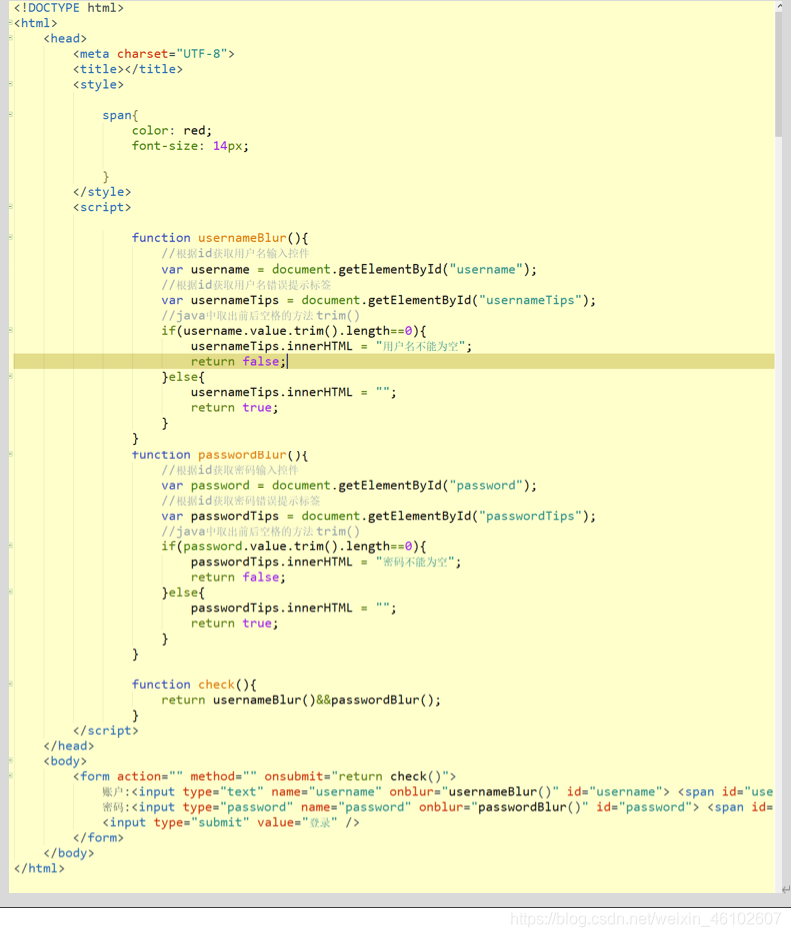
Task: Click the 'function check()' declaration
Action: click(x=194, y=685)
